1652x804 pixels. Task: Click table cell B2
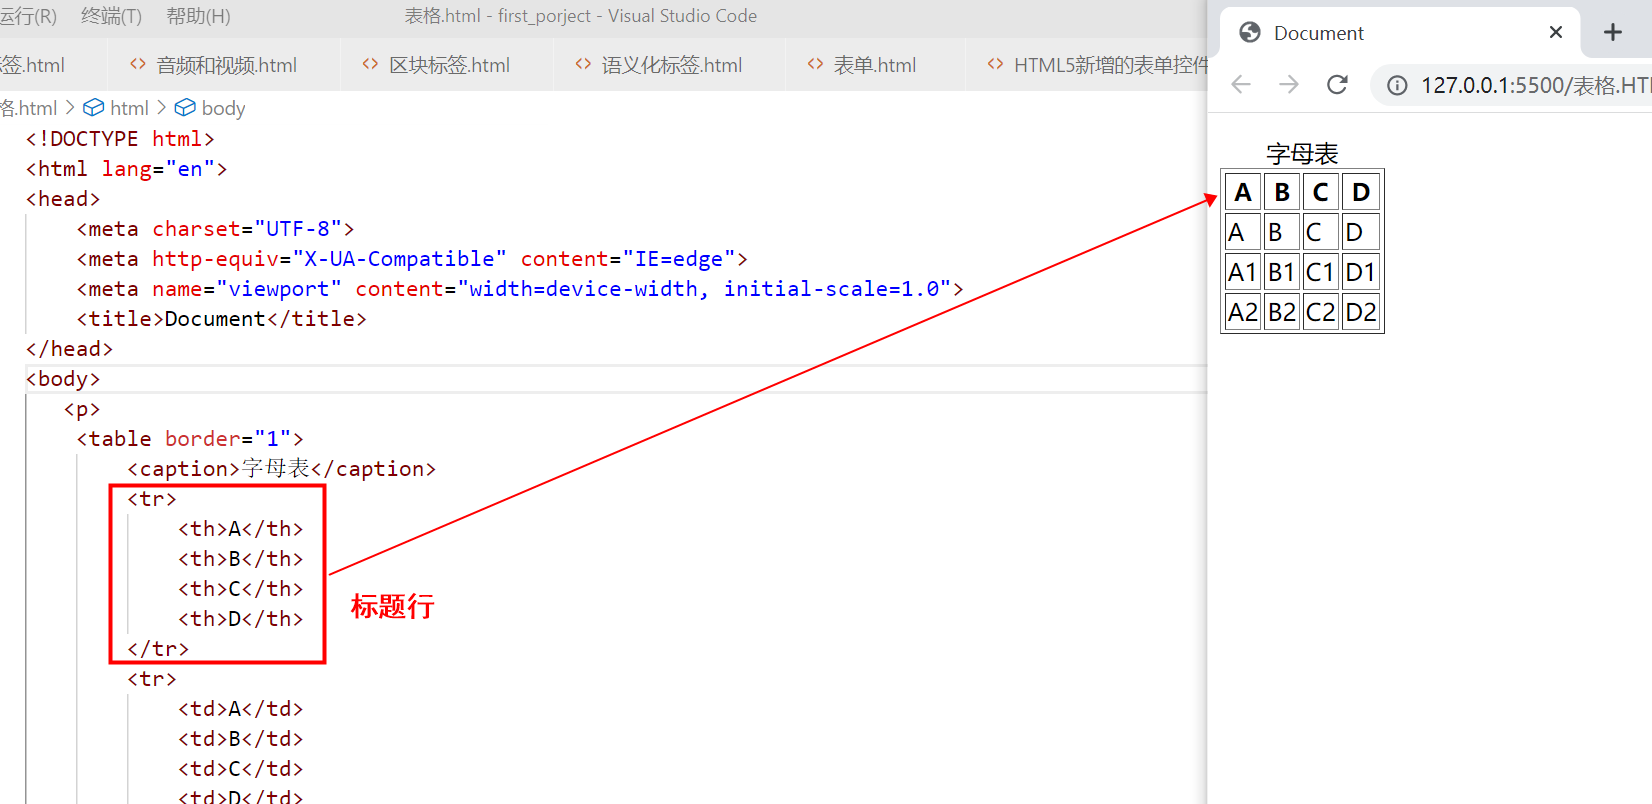click(x=1282, y=312)
